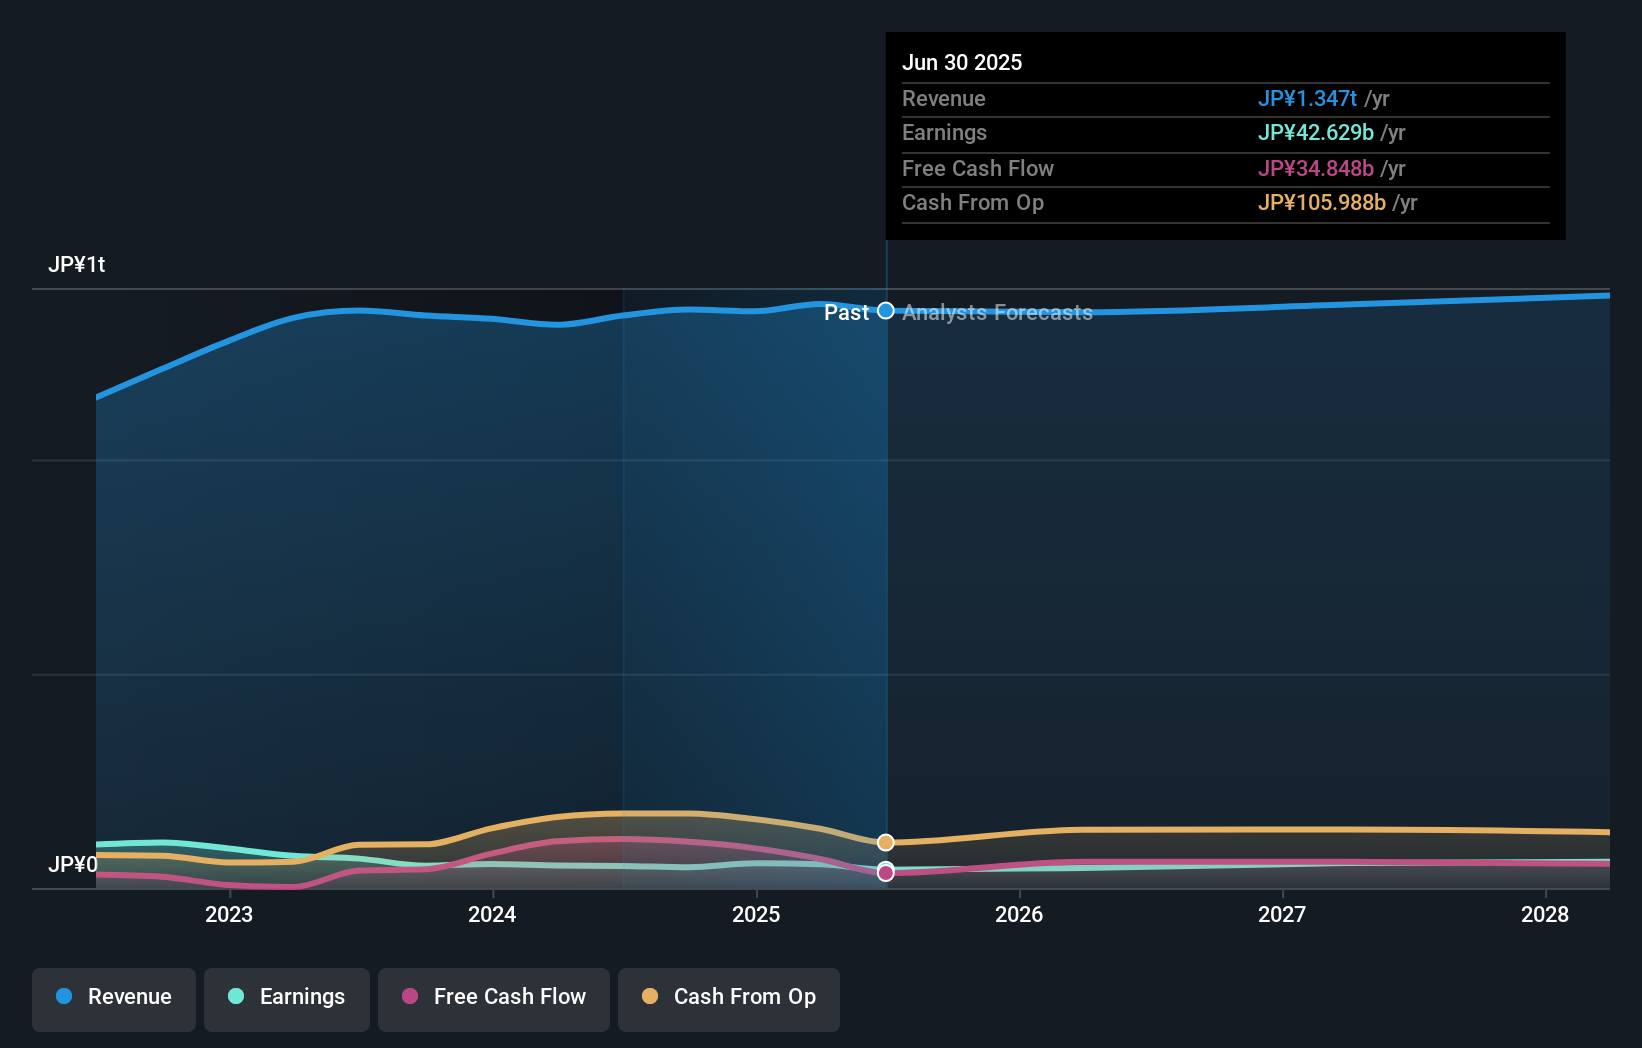The height and width of the screenshot is (1048, 1642).
Task: Toggle the Revenue series visibility
Action: (x=113, y=997)
